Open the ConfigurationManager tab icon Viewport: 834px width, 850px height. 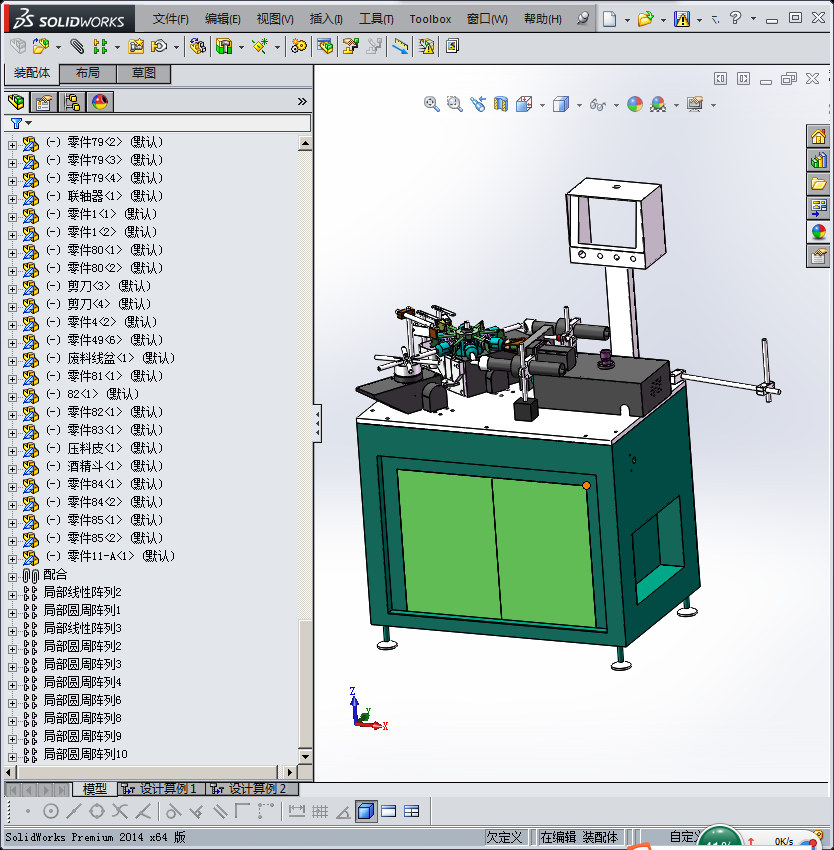click(72, 102)
